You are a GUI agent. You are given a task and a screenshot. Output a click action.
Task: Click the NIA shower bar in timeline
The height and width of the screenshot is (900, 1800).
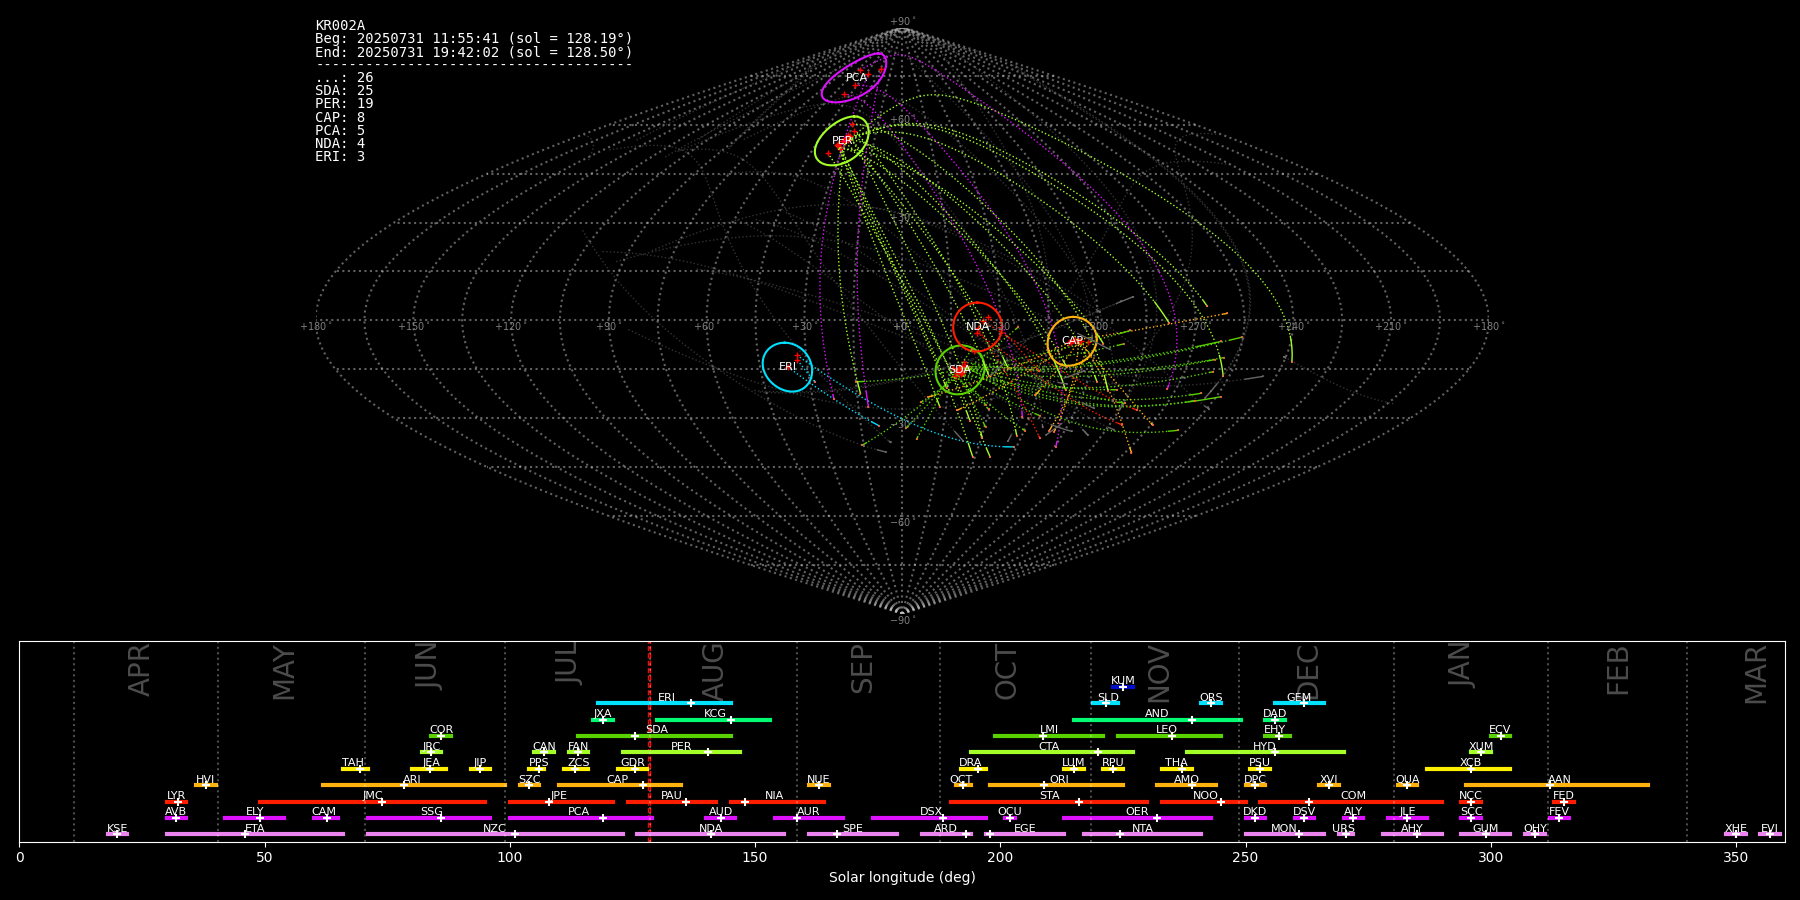[777, 802]
